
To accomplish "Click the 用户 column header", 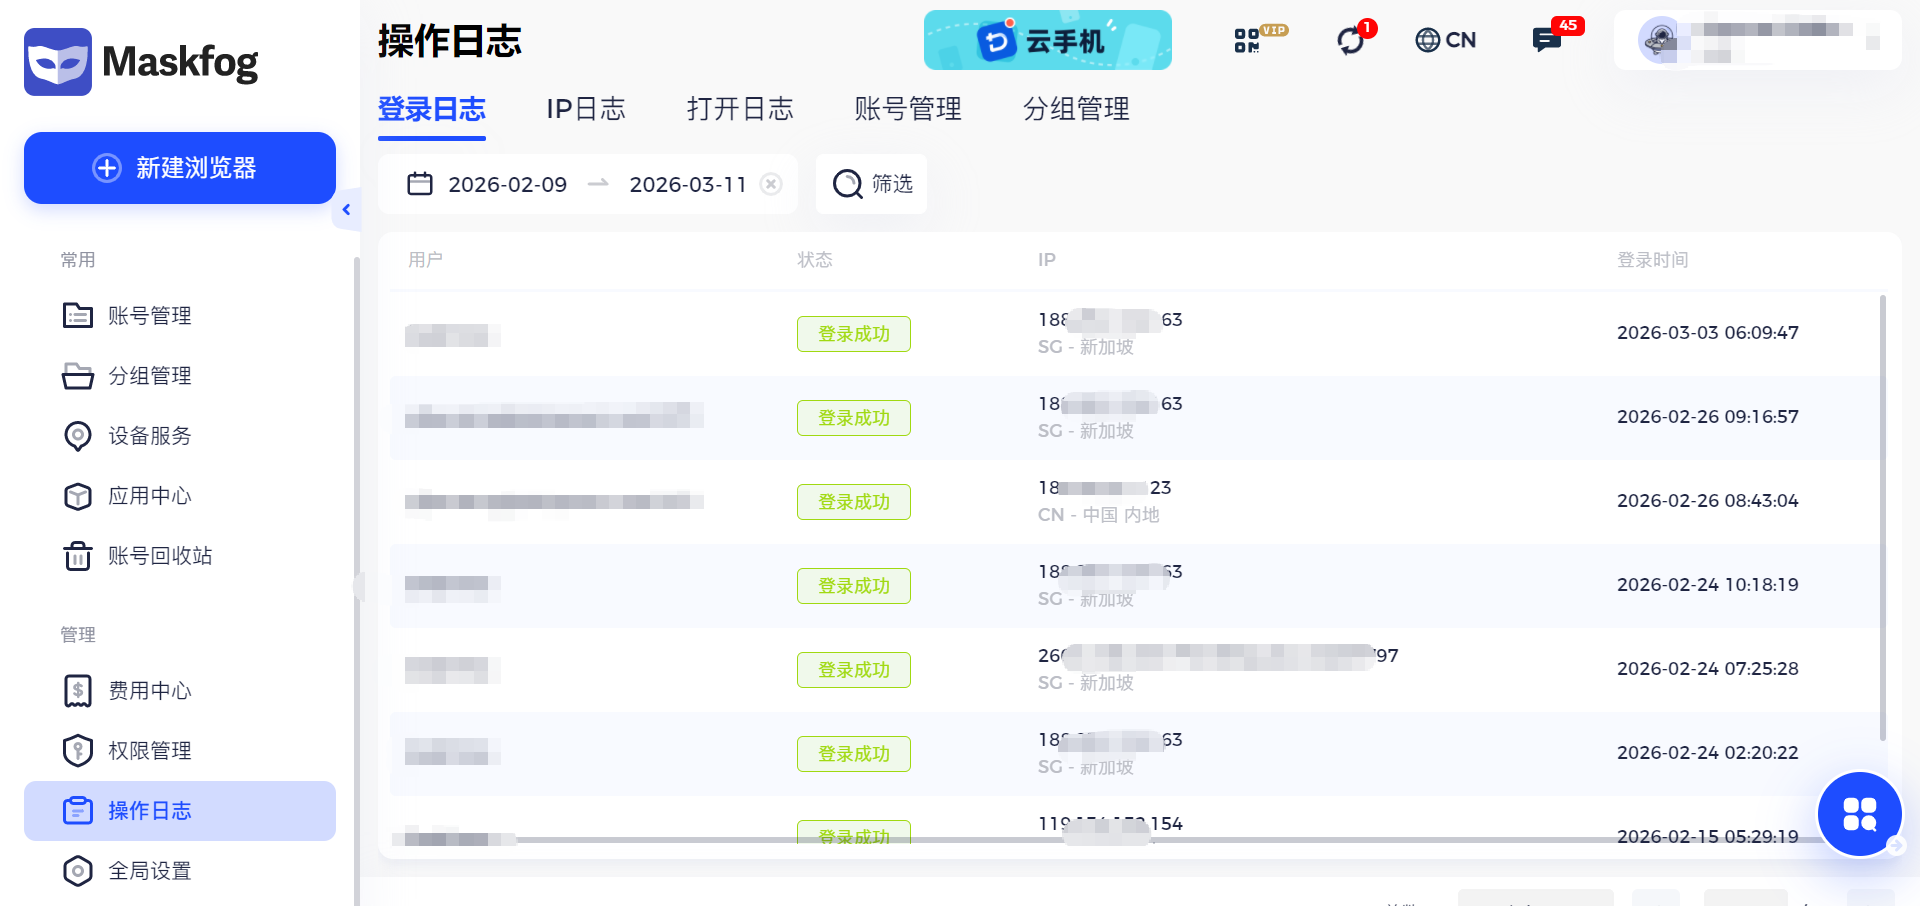I will (x=425, y=260).
